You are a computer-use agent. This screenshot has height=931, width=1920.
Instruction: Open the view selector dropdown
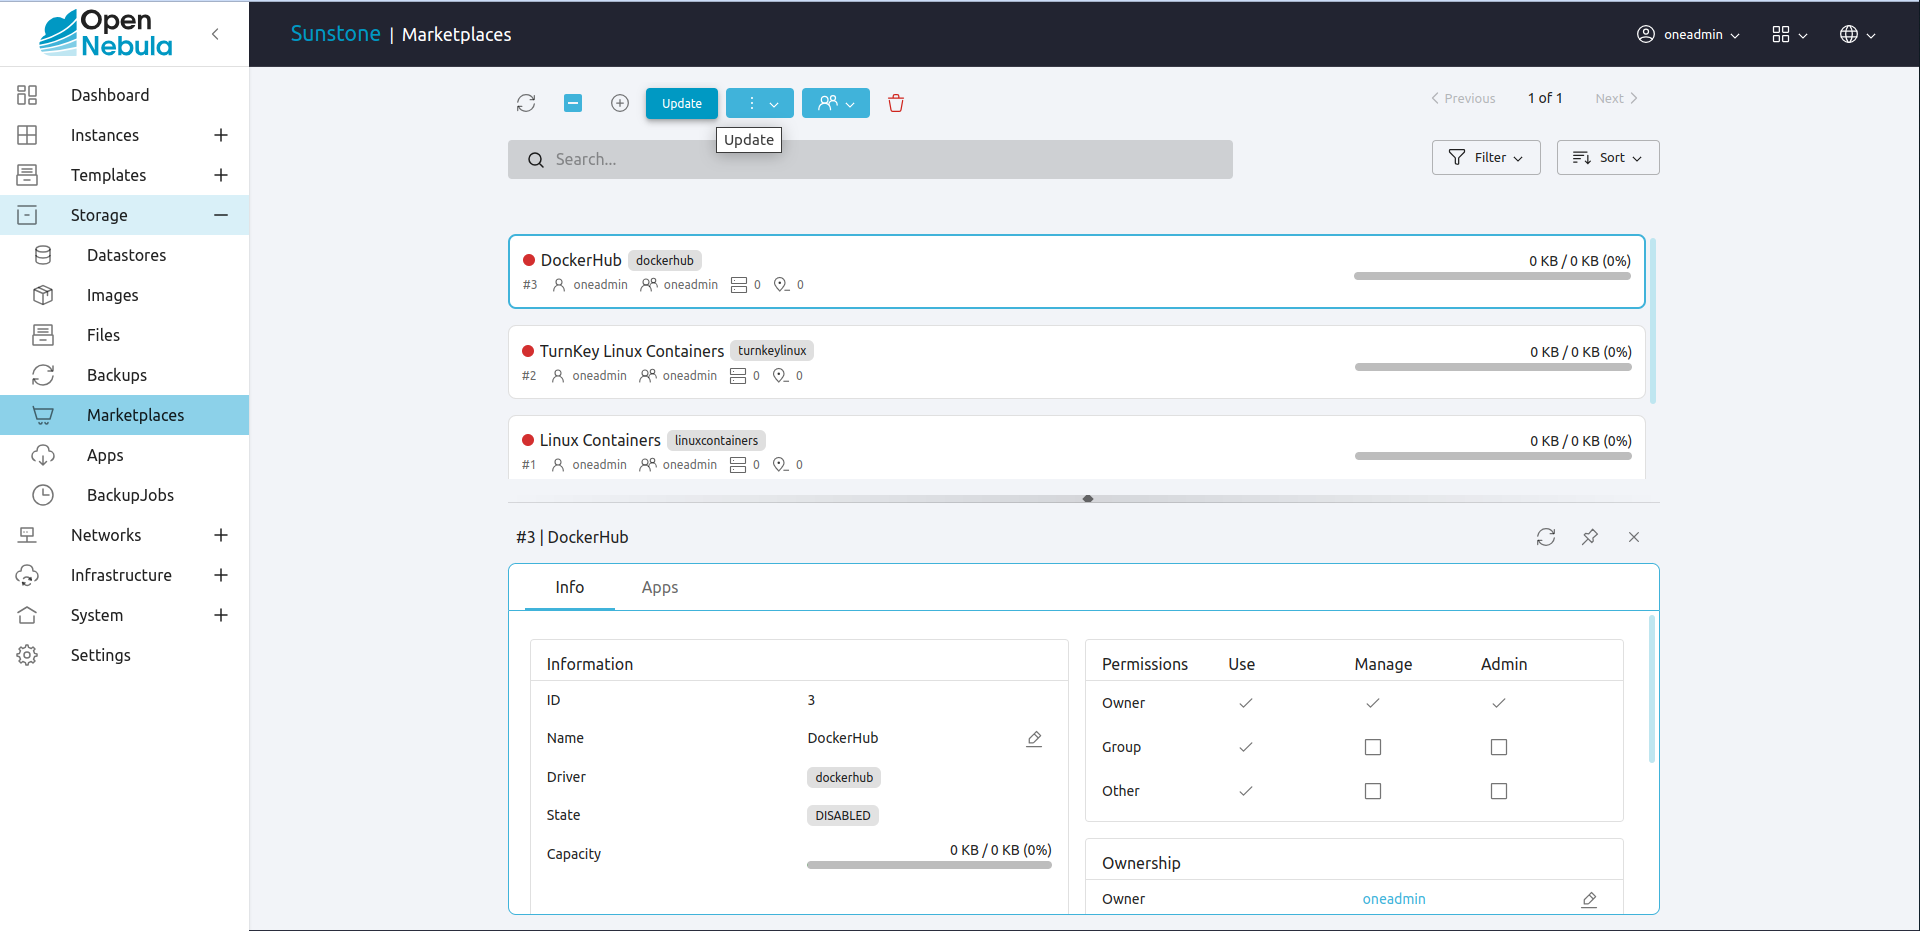click(1790, 34)
